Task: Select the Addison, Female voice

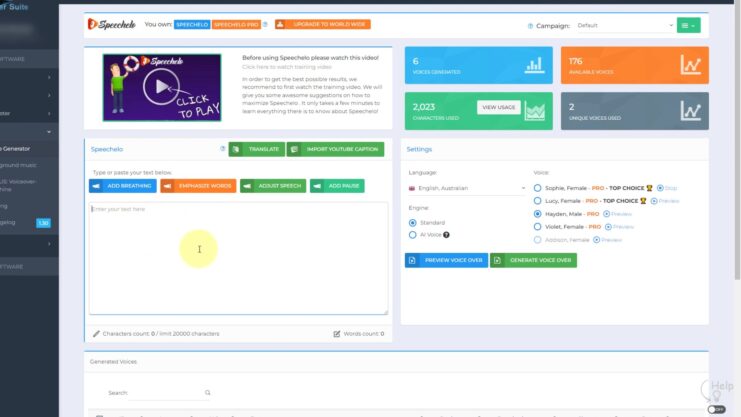Action: coord(537,240)
